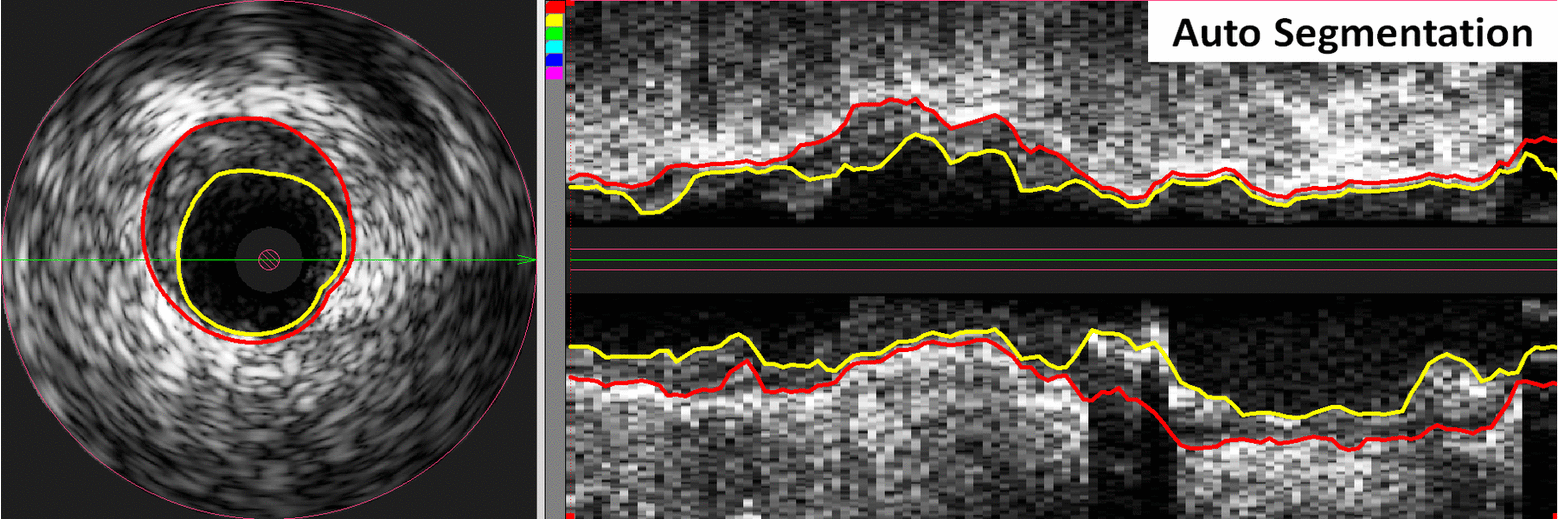This screenshot has height=519, width=1558.
Task: Choose the cyan color swatch
Action: 553,47
